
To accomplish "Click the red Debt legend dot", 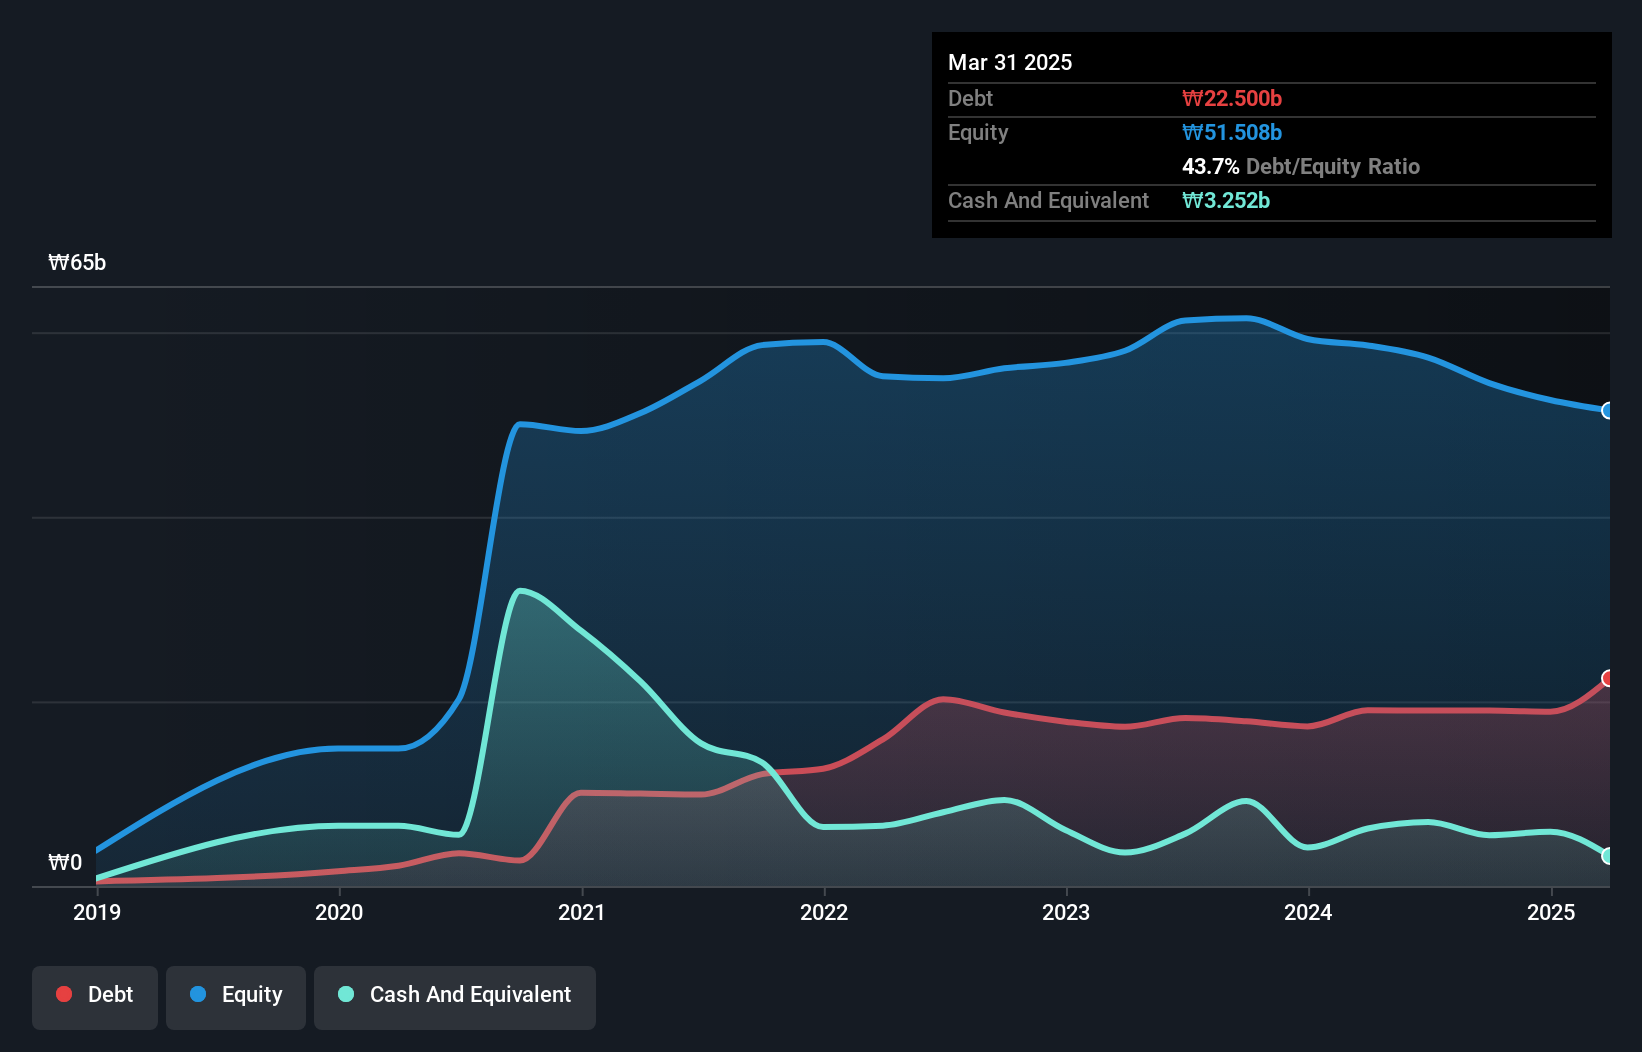I will (x=62, y=994).
